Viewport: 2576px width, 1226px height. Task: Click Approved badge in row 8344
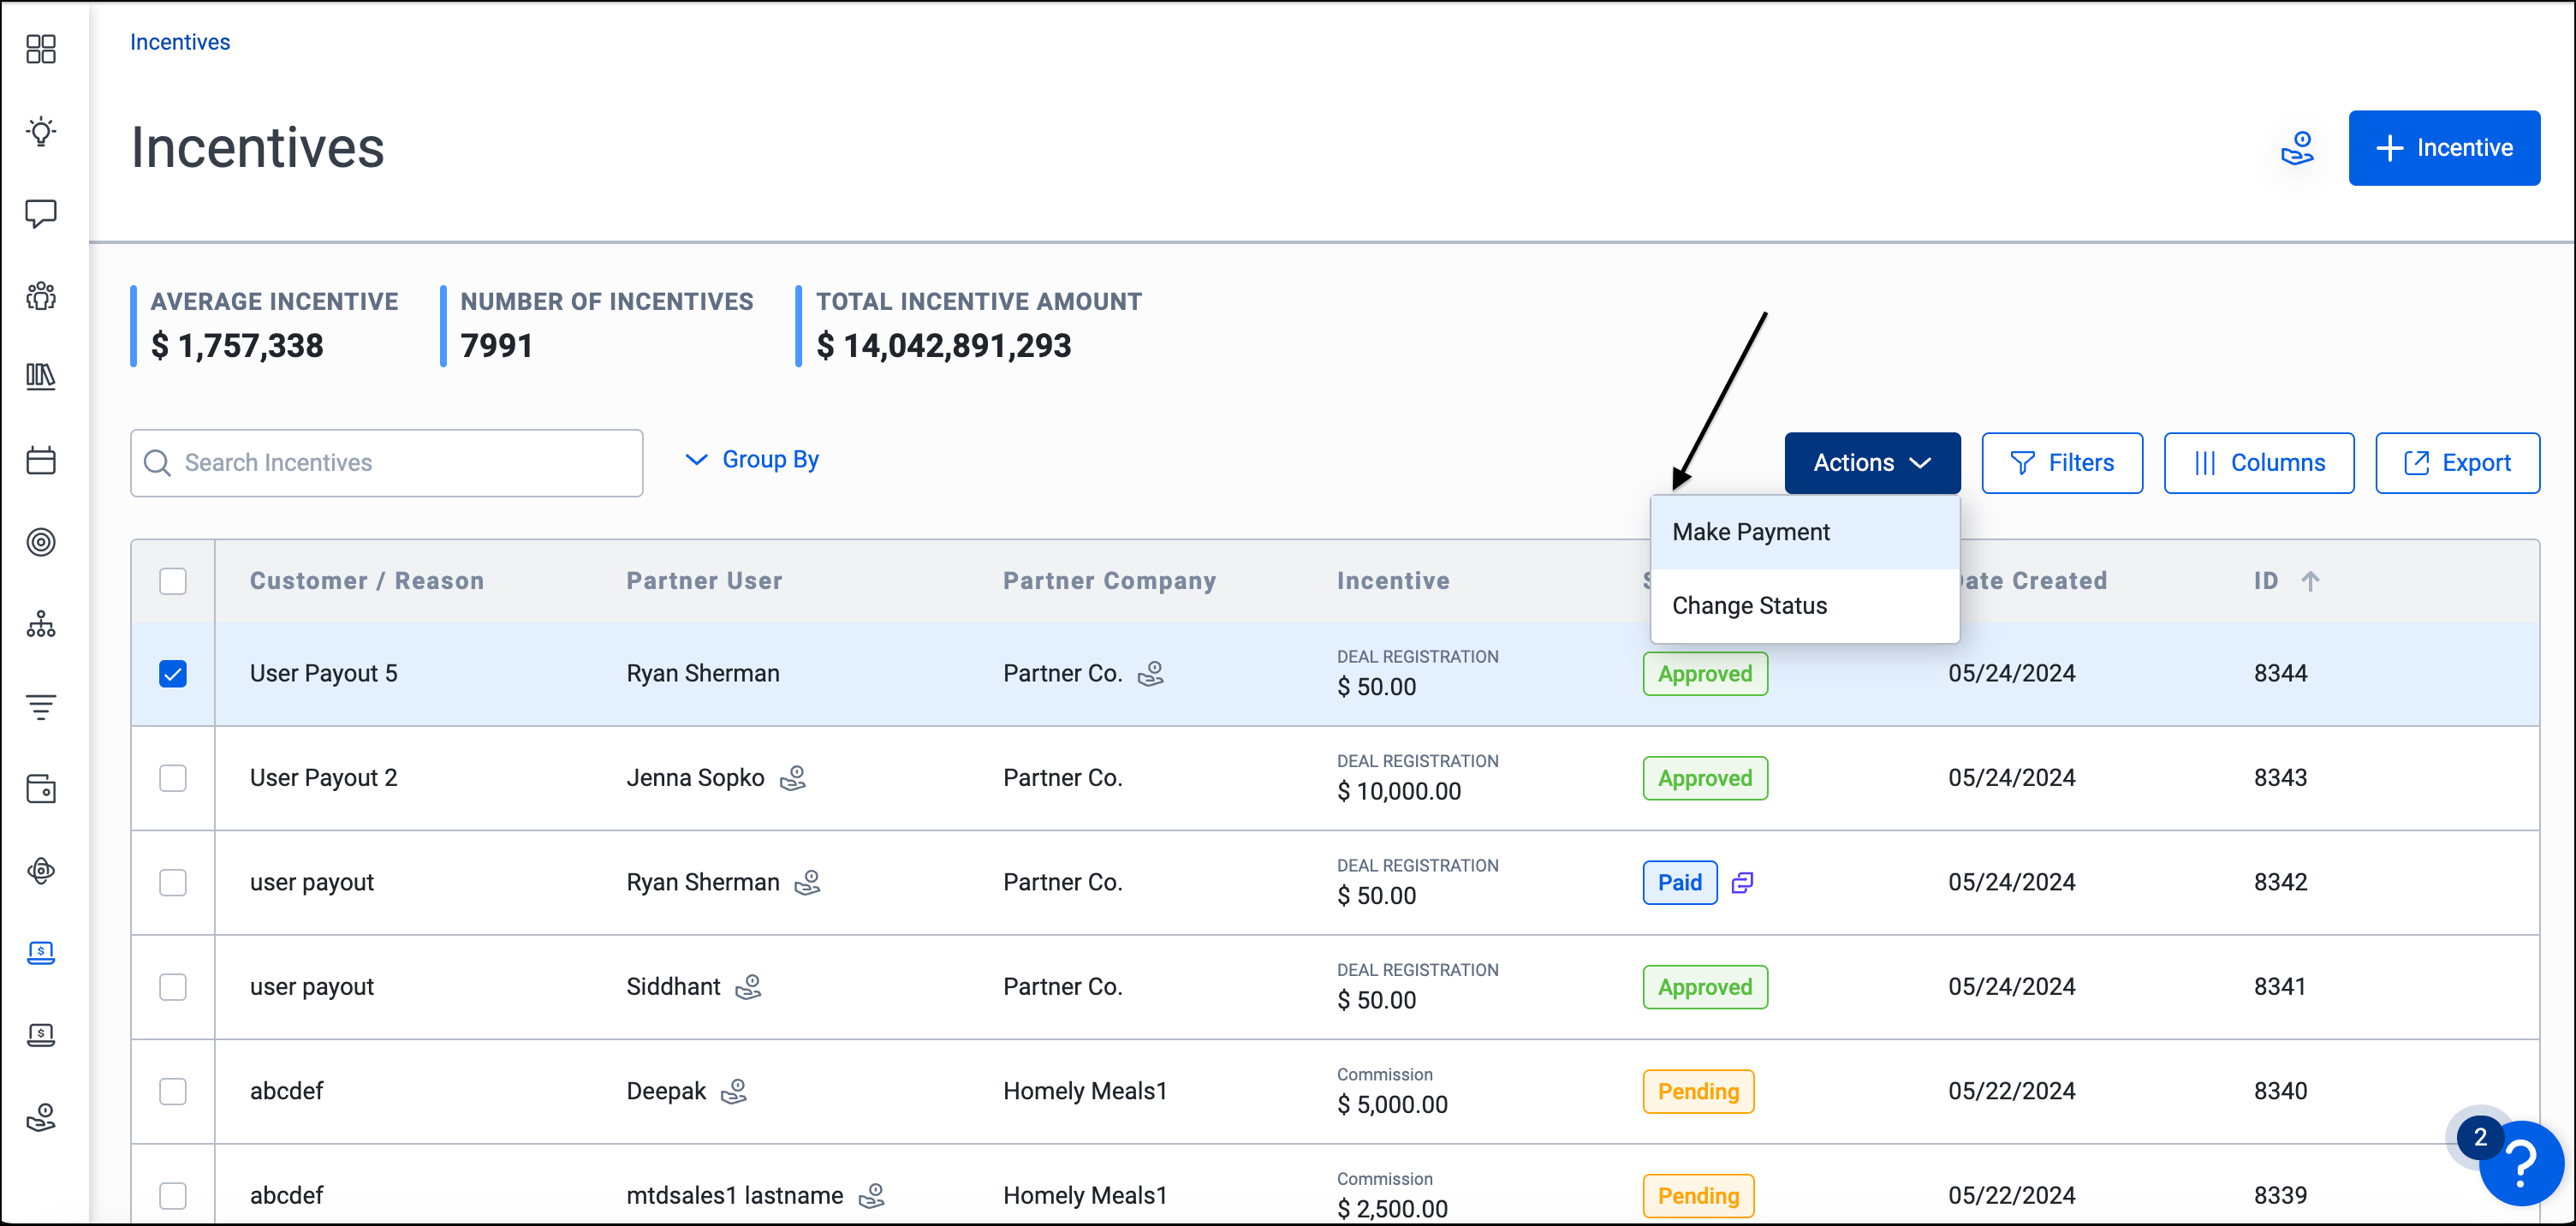tap(1704, 673)
